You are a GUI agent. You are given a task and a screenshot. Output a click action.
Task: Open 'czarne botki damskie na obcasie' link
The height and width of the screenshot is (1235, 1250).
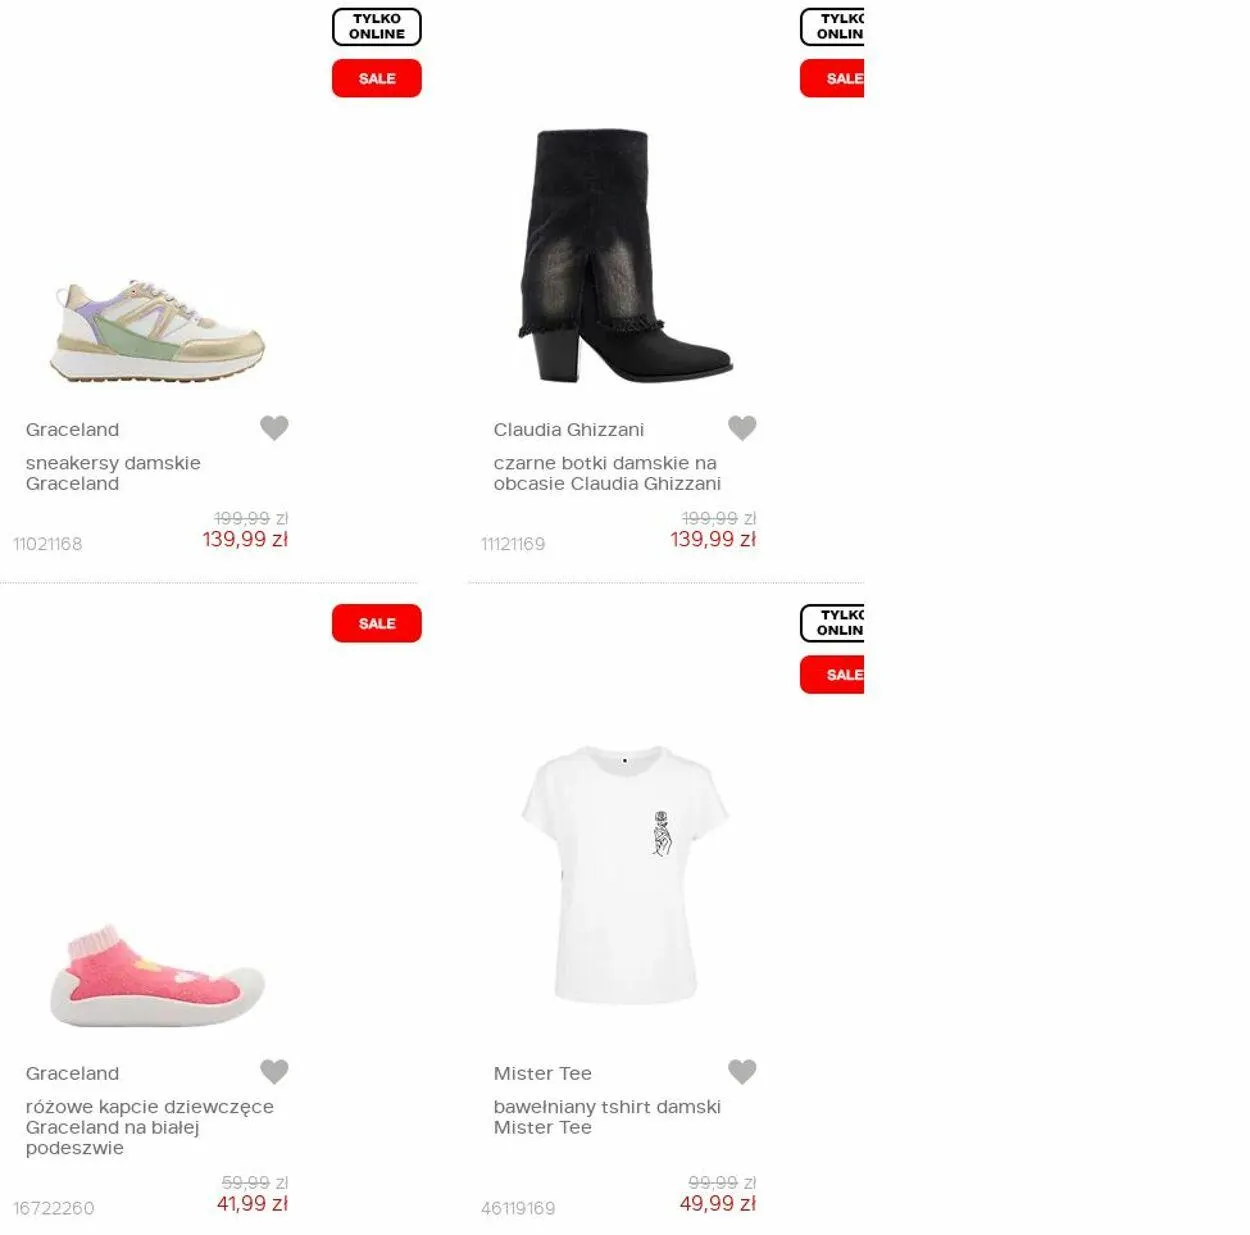point(607,473)
